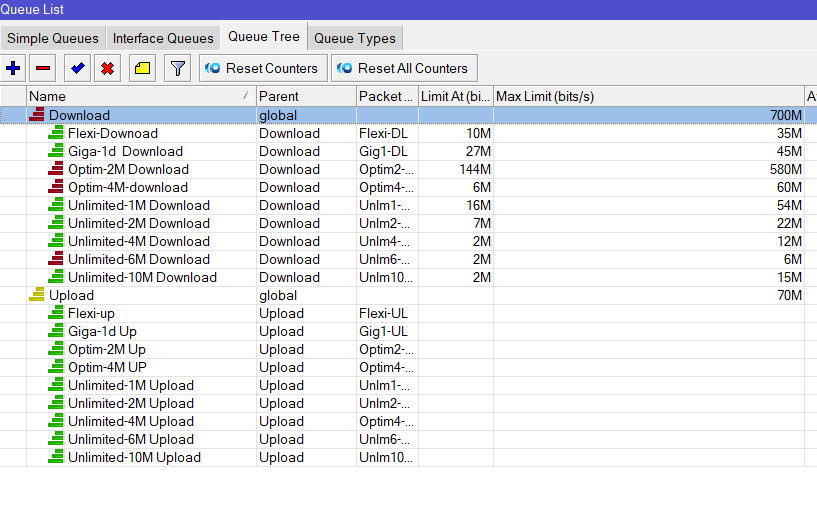This screenshot has height=531, width=817.
Task: Click the Limit At column header
Action: click(x=455, y=96)
